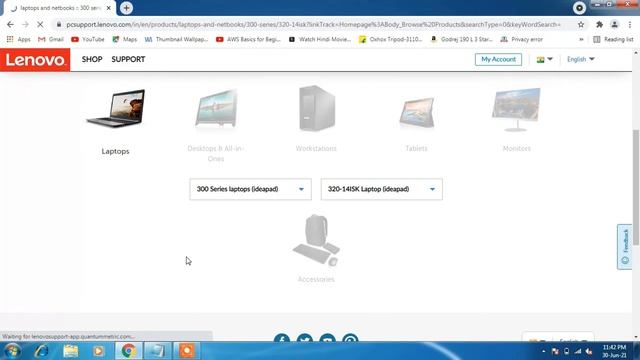Image resolution: width=640 pixels, height=360 pixels.
Task: Select the Tablets category image
Action: (x=416, y=113)
